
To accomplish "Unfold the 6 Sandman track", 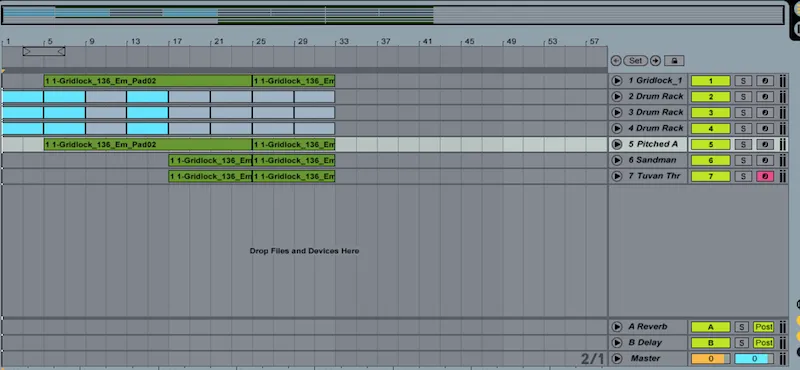I will 617,160.
